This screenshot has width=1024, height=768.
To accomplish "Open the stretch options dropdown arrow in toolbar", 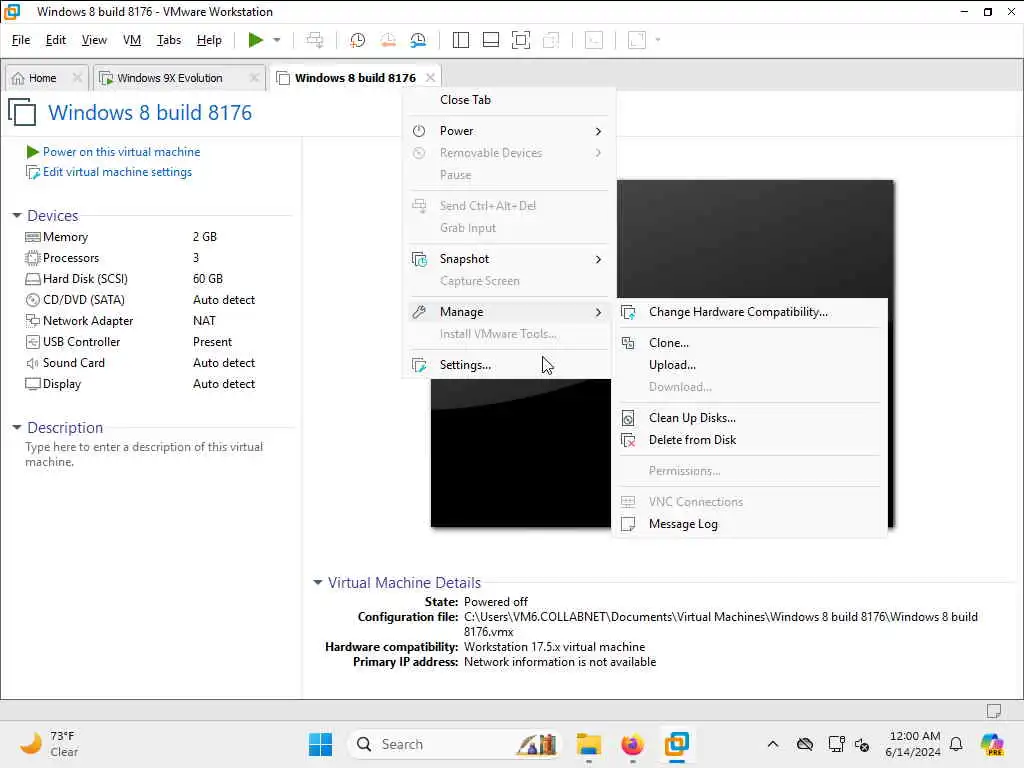I will pyautogui.click(x=658, y=40).
